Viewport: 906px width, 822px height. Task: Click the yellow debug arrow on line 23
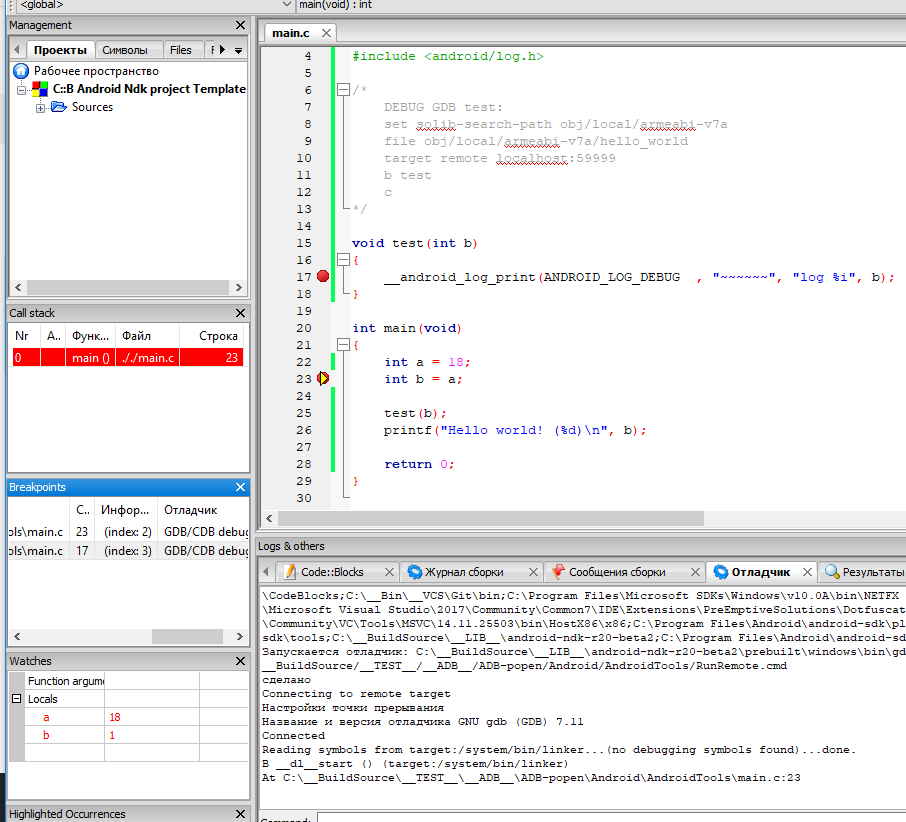click(323, 379)
